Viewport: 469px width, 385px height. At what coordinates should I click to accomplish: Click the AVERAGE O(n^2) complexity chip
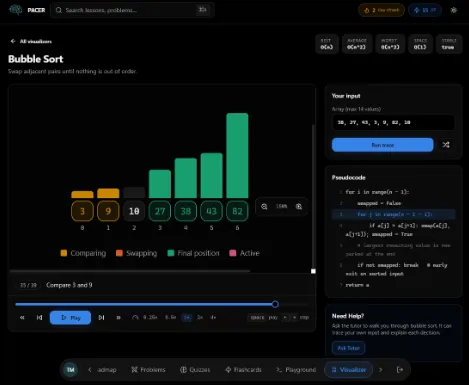click(356, 44)
